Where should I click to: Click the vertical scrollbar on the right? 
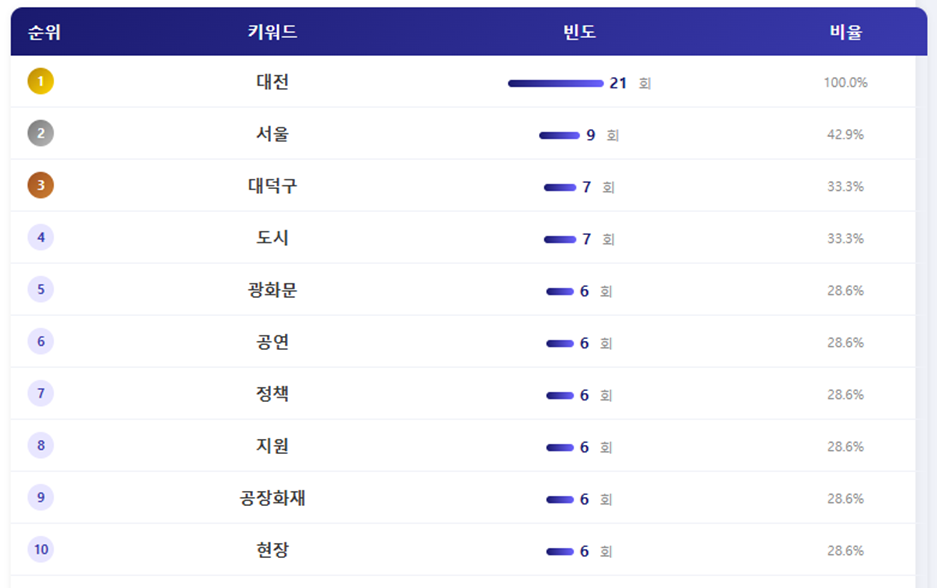(921, 300)
